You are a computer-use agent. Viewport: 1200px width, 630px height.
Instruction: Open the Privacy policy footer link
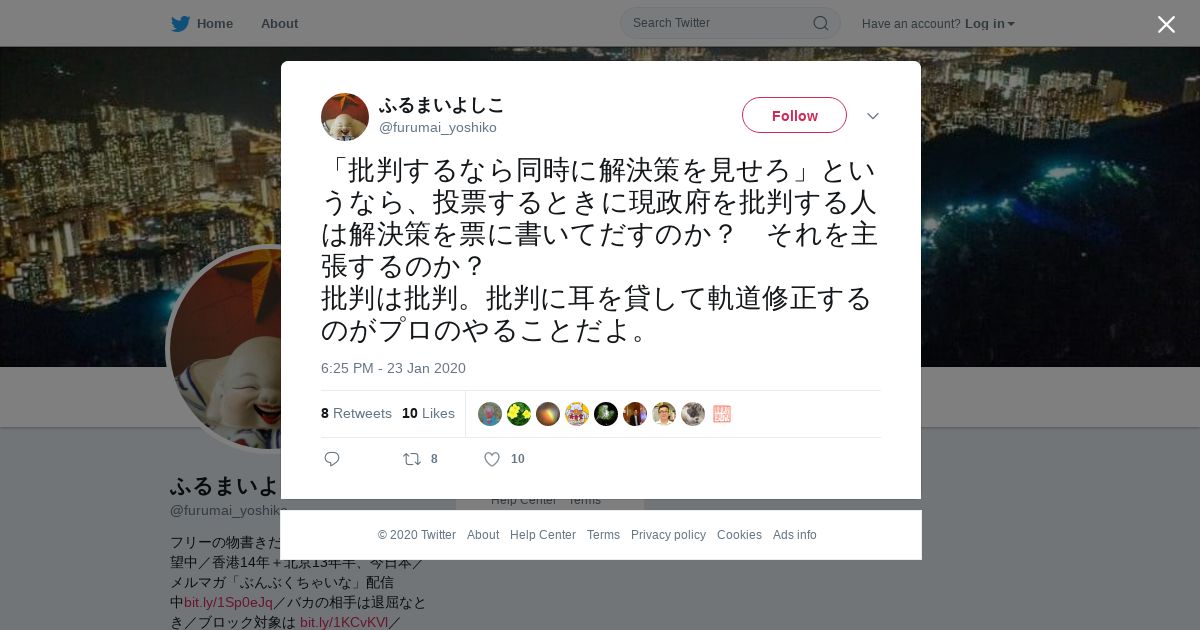coord(668,535)
